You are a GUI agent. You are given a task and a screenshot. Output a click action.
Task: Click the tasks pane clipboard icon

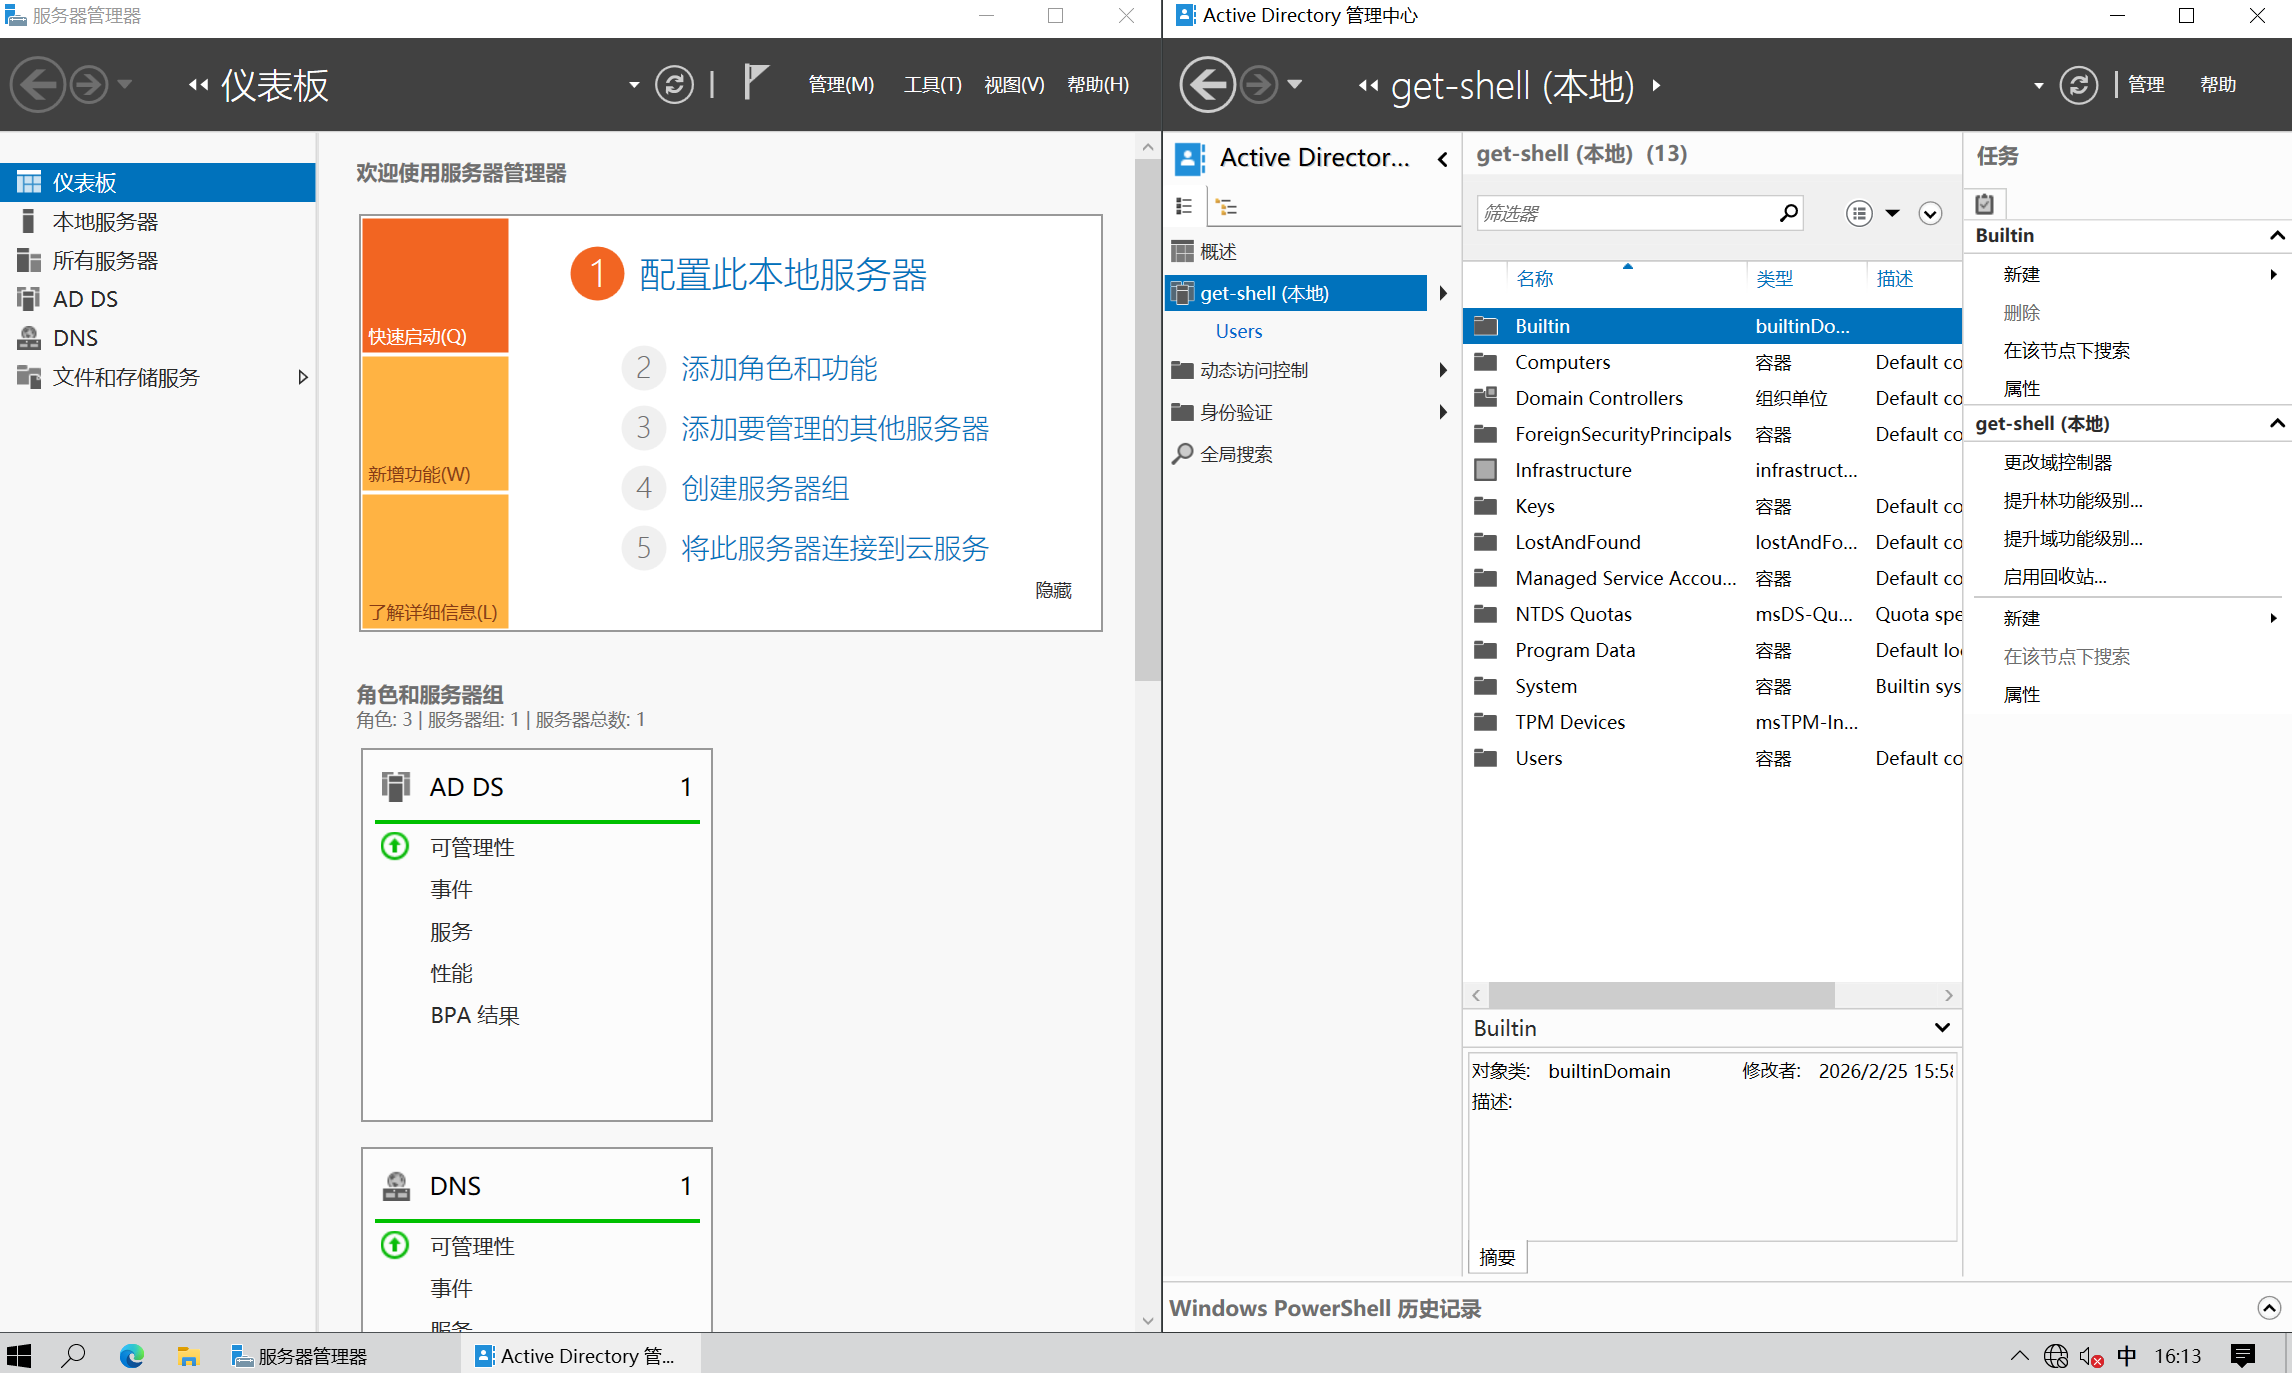point(1985,203)
